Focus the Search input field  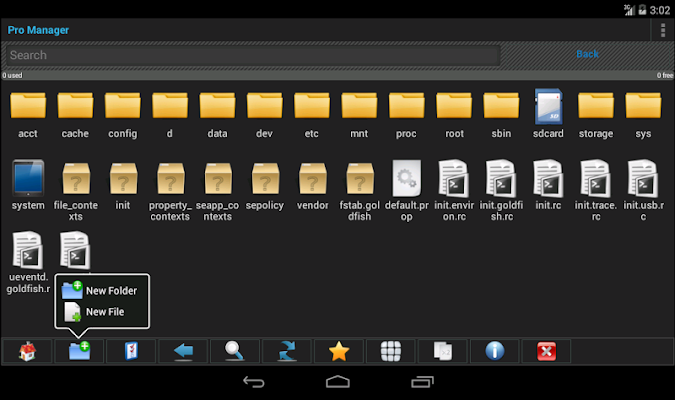point(253,55)
